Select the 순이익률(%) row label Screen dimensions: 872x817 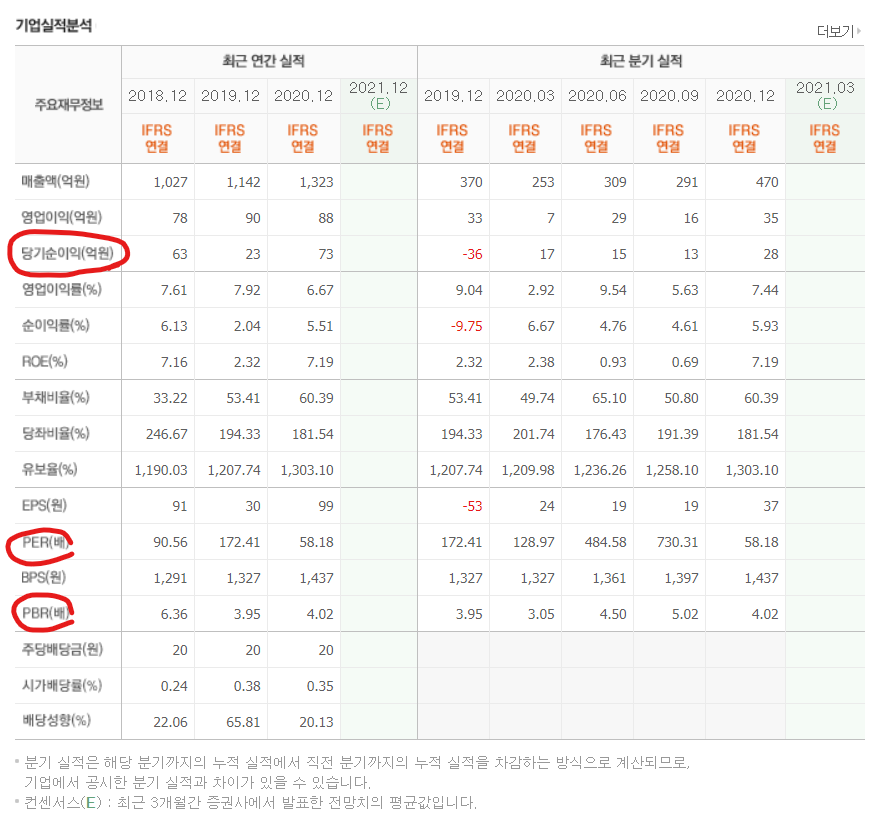(55, 325)
